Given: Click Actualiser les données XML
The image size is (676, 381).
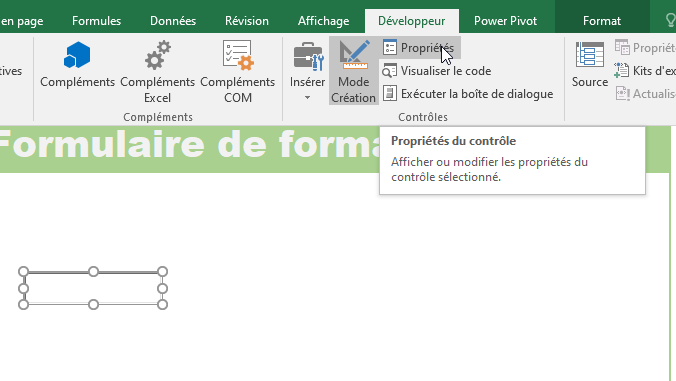Looking at the screenshot, I should [x=645, y=94].
